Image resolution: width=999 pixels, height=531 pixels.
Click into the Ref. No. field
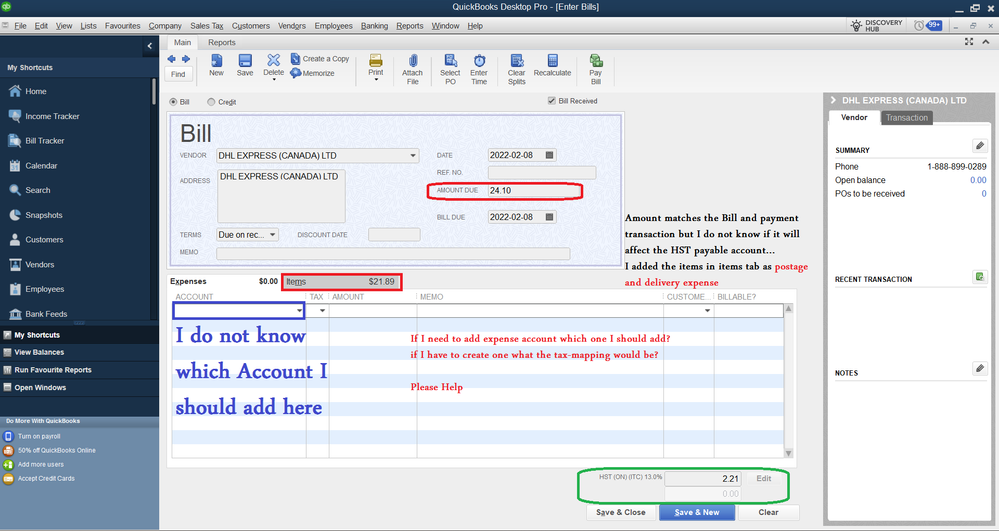pos(542,173)
